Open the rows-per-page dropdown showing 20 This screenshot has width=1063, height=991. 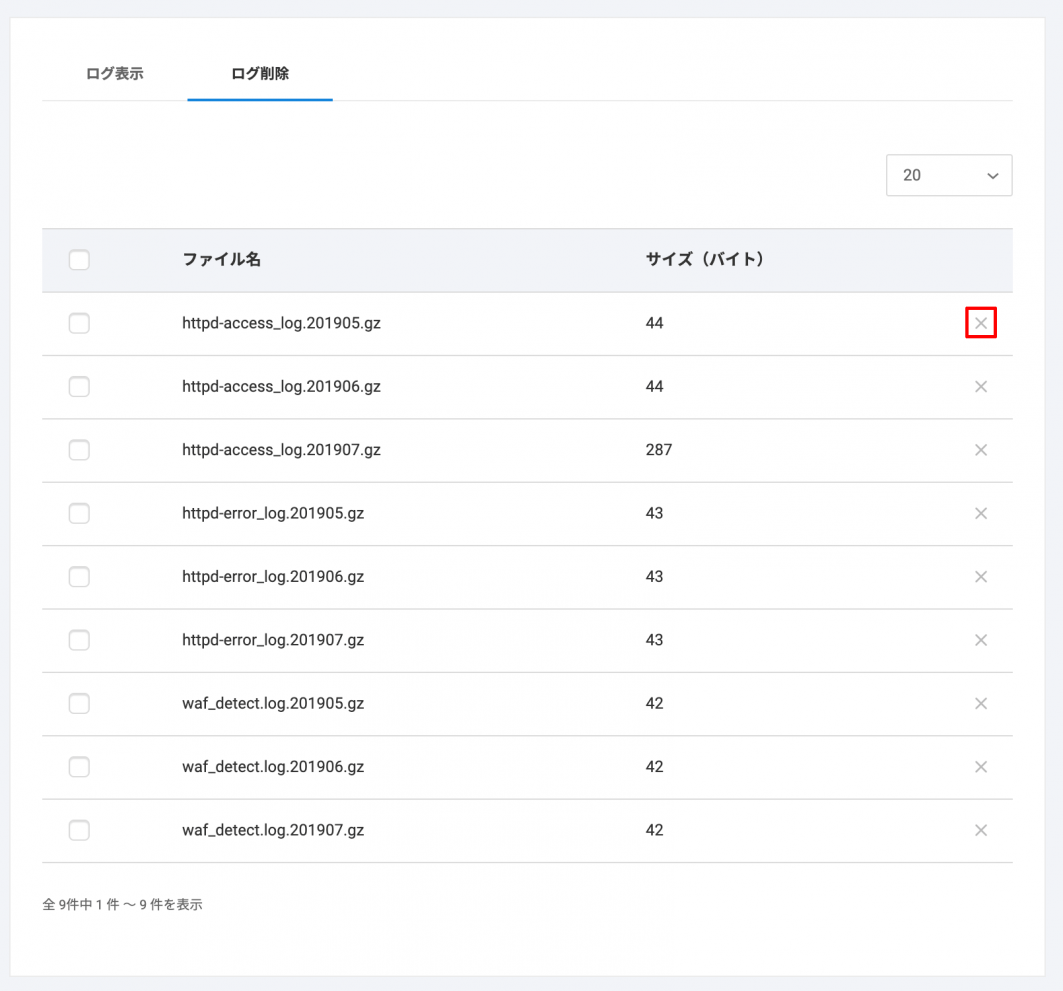[948, 175]
